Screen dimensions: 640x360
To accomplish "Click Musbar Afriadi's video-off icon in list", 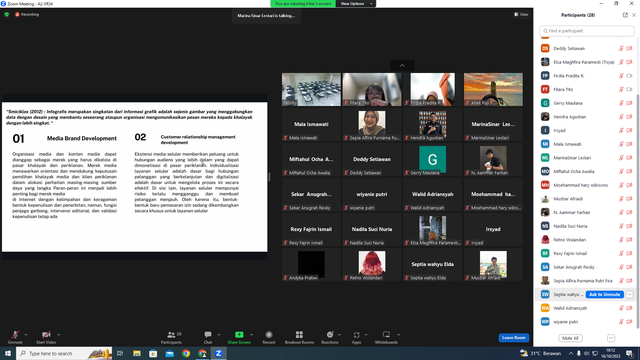I will (629, 199).
